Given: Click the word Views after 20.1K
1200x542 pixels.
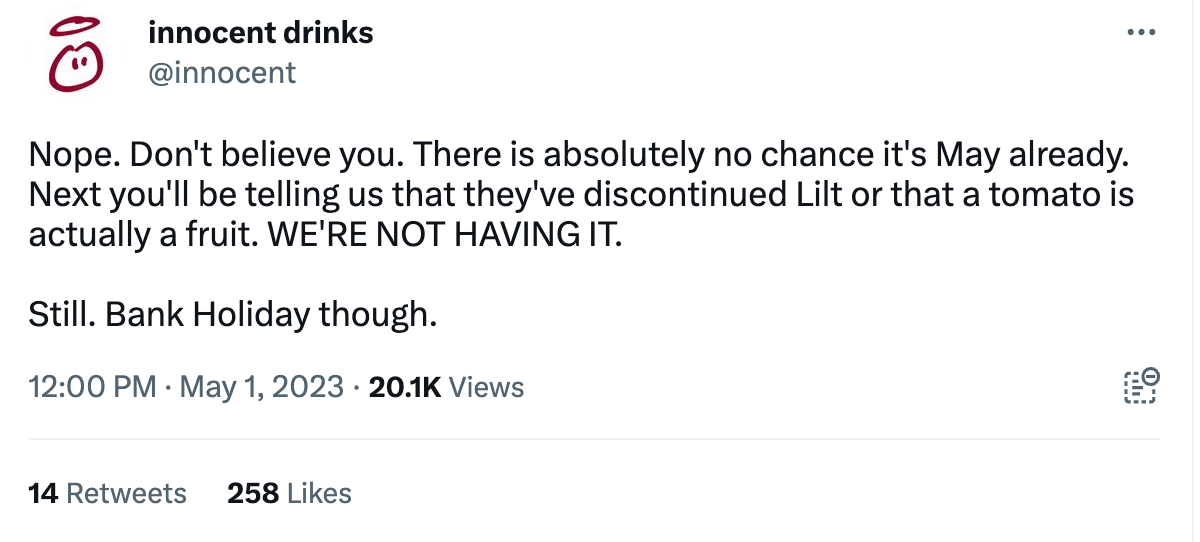Looking at the screenshot, I should (487, 387).
